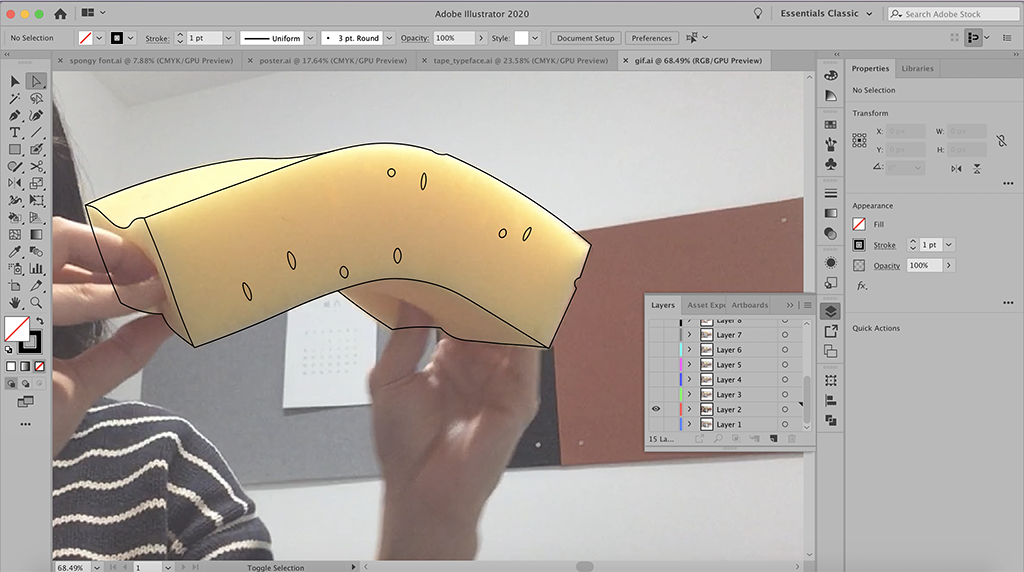Click the Create New Layer icon
1024x572 pixels.
[773, 439]
